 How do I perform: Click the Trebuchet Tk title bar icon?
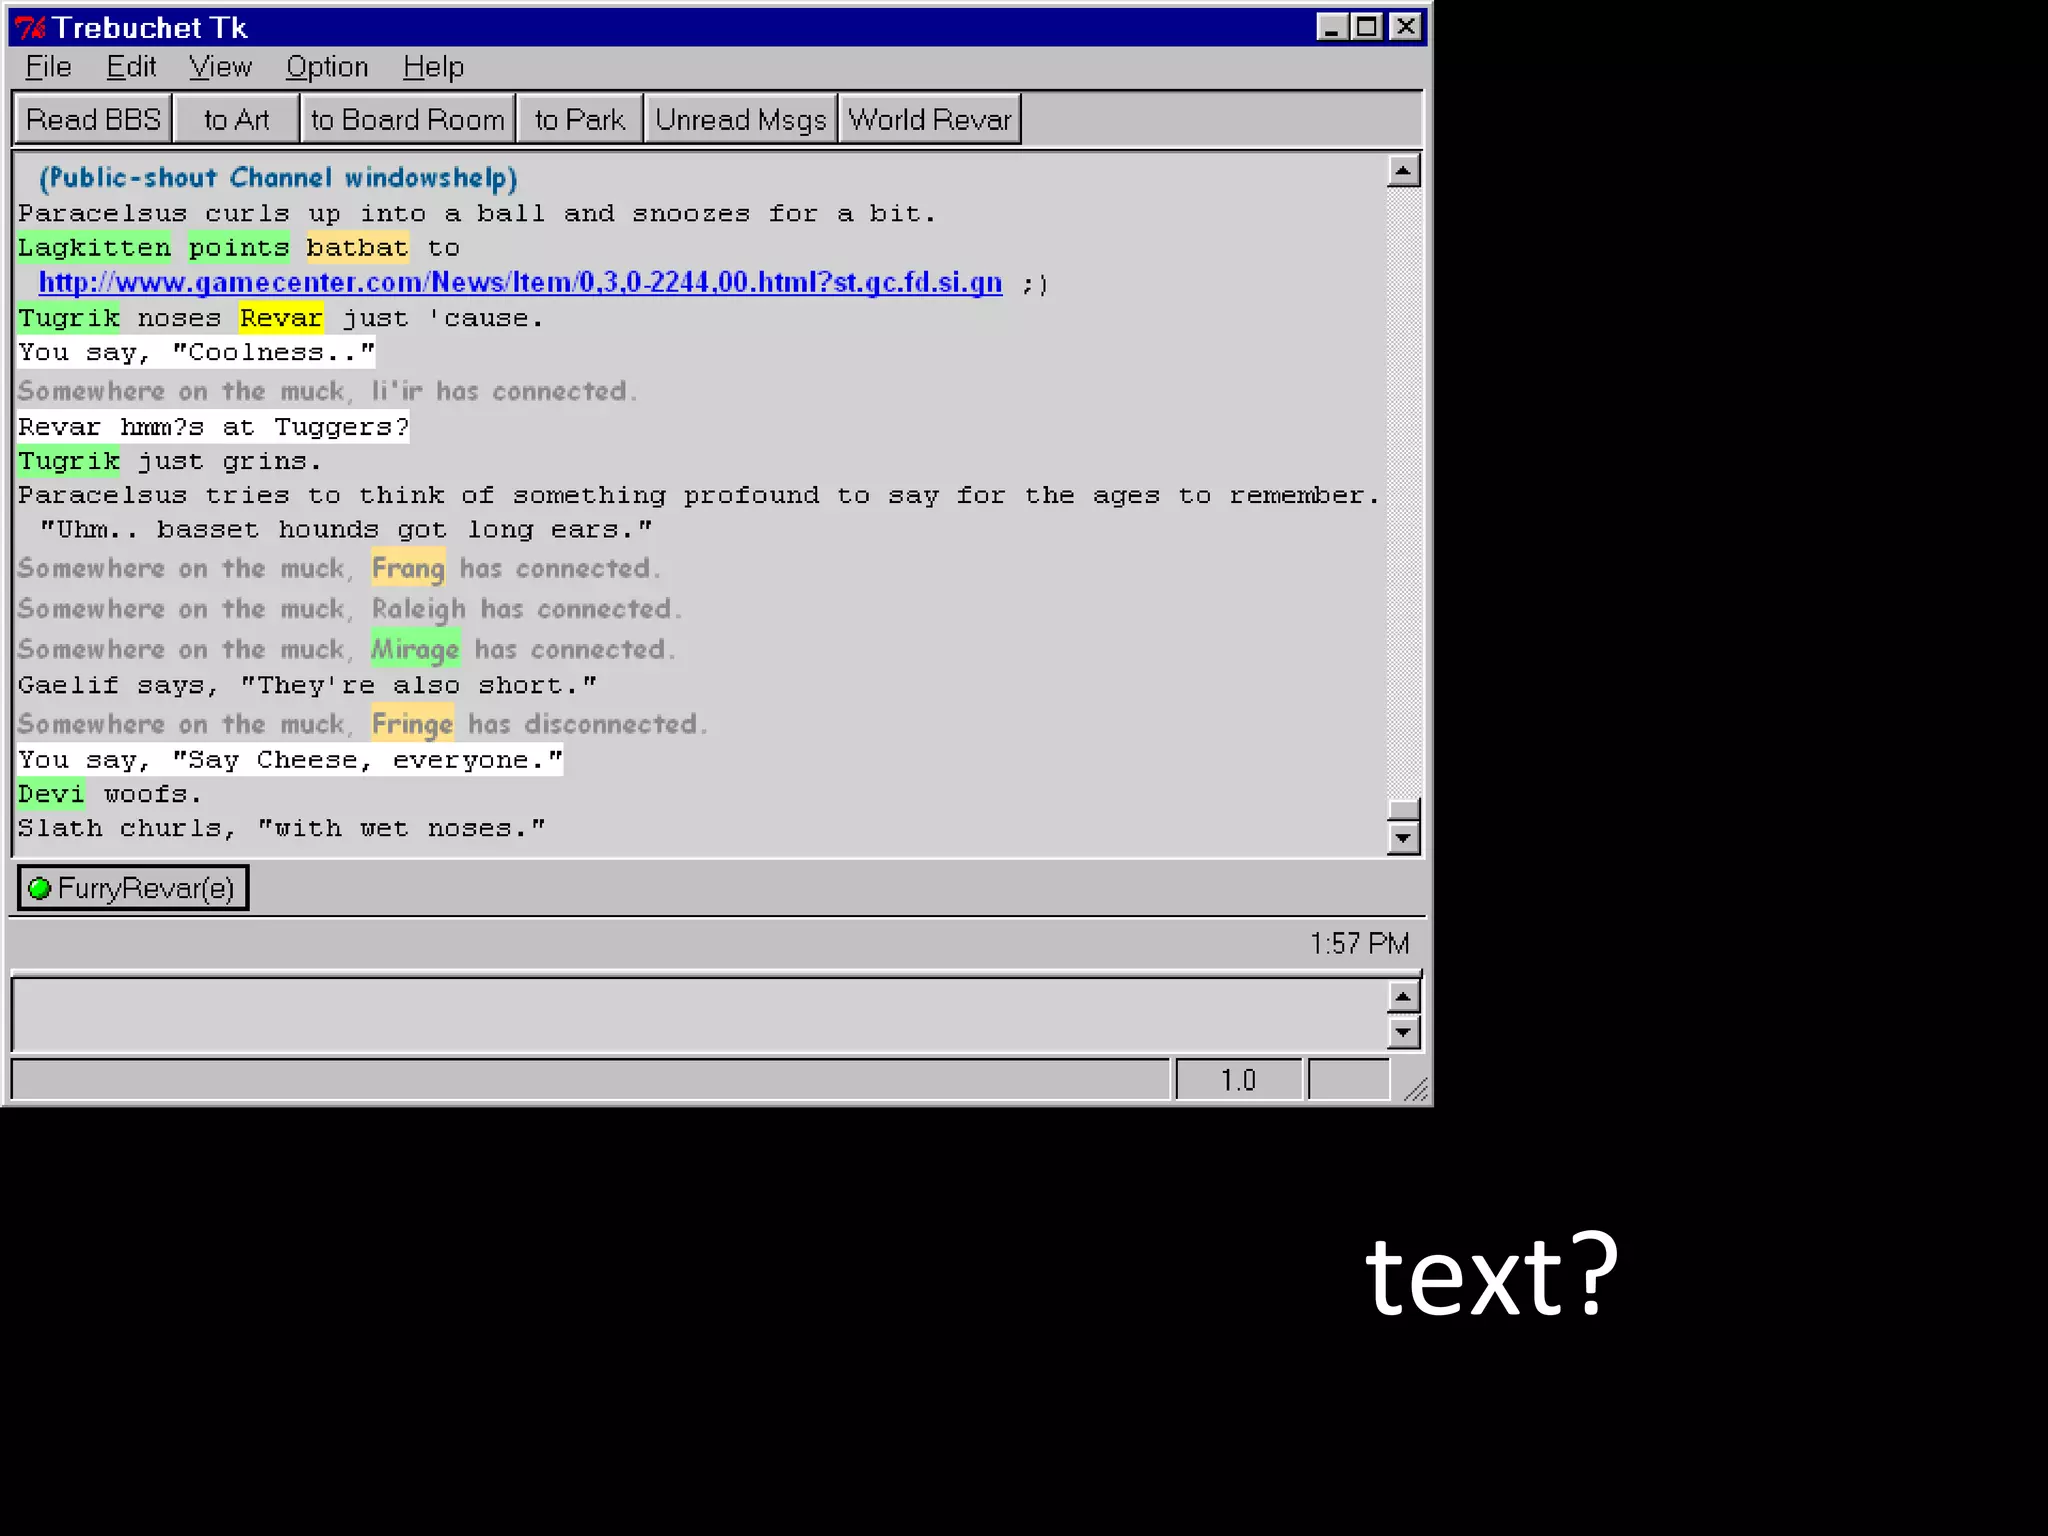[30, 28]
